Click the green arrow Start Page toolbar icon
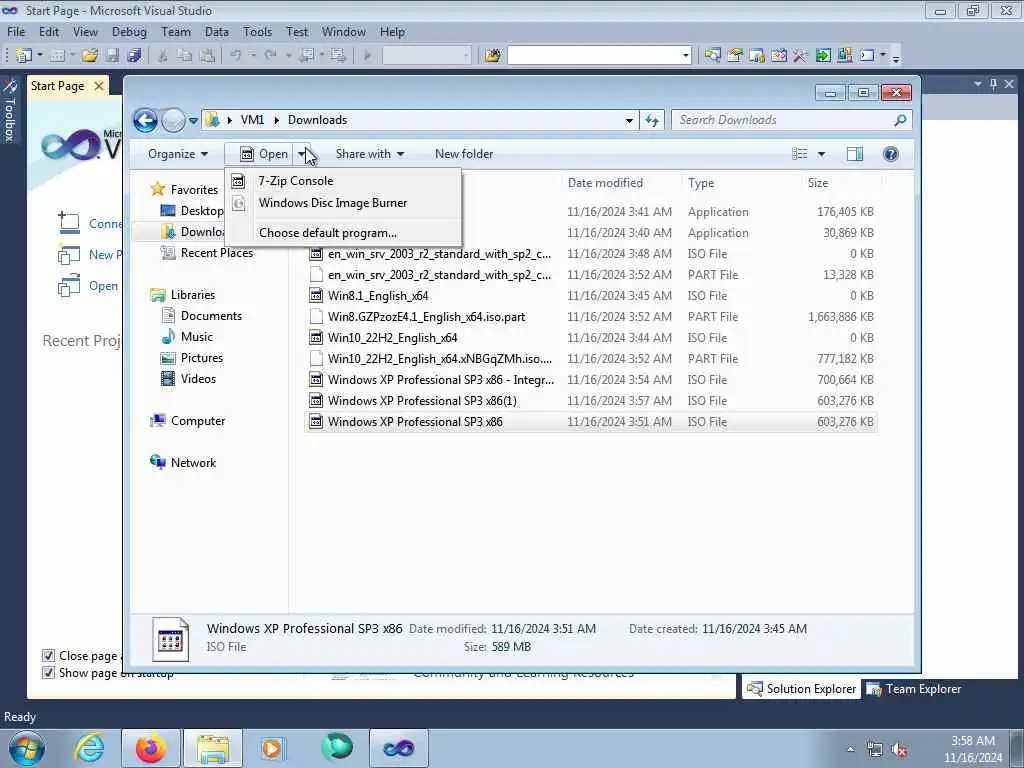Viewport: 1024px width, 768px height. tap(823, 56)
